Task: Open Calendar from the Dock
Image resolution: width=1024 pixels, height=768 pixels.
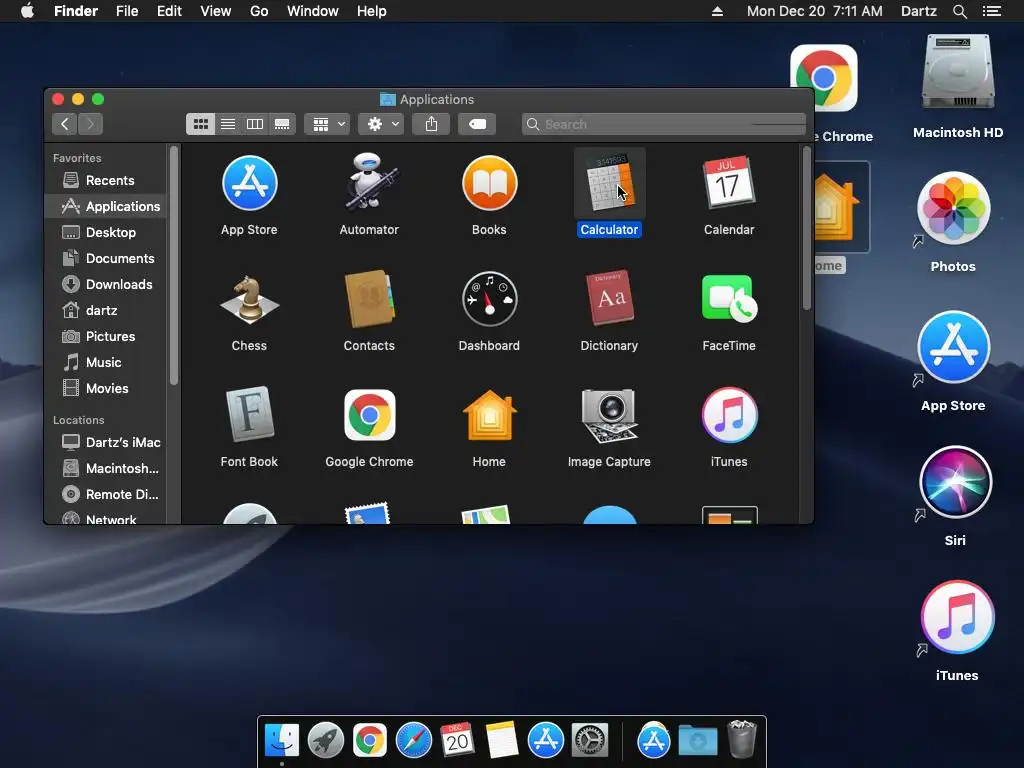Action: click(x=457, y=740)
